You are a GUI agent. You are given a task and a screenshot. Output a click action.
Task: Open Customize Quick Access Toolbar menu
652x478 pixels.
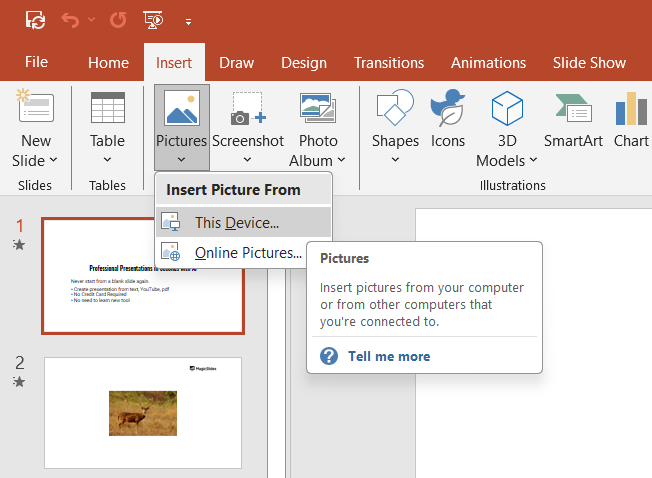point(188,22)
